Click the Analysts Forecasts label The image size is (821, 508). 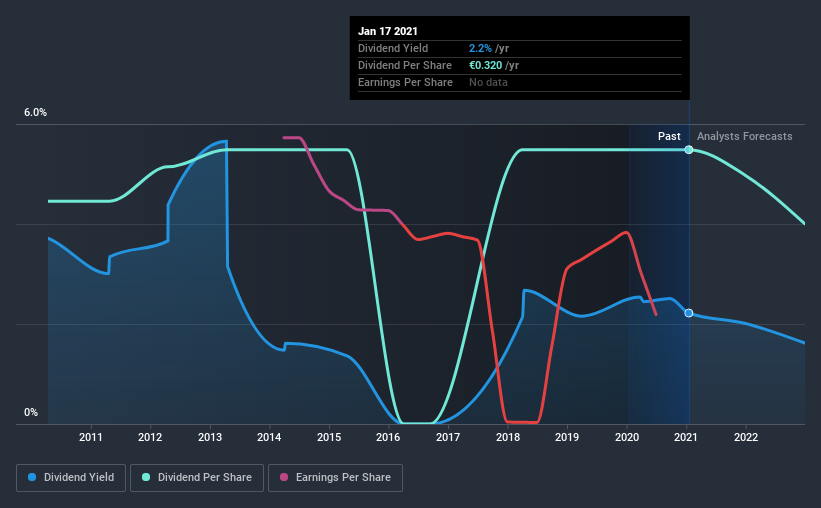[x=745, y=136]
